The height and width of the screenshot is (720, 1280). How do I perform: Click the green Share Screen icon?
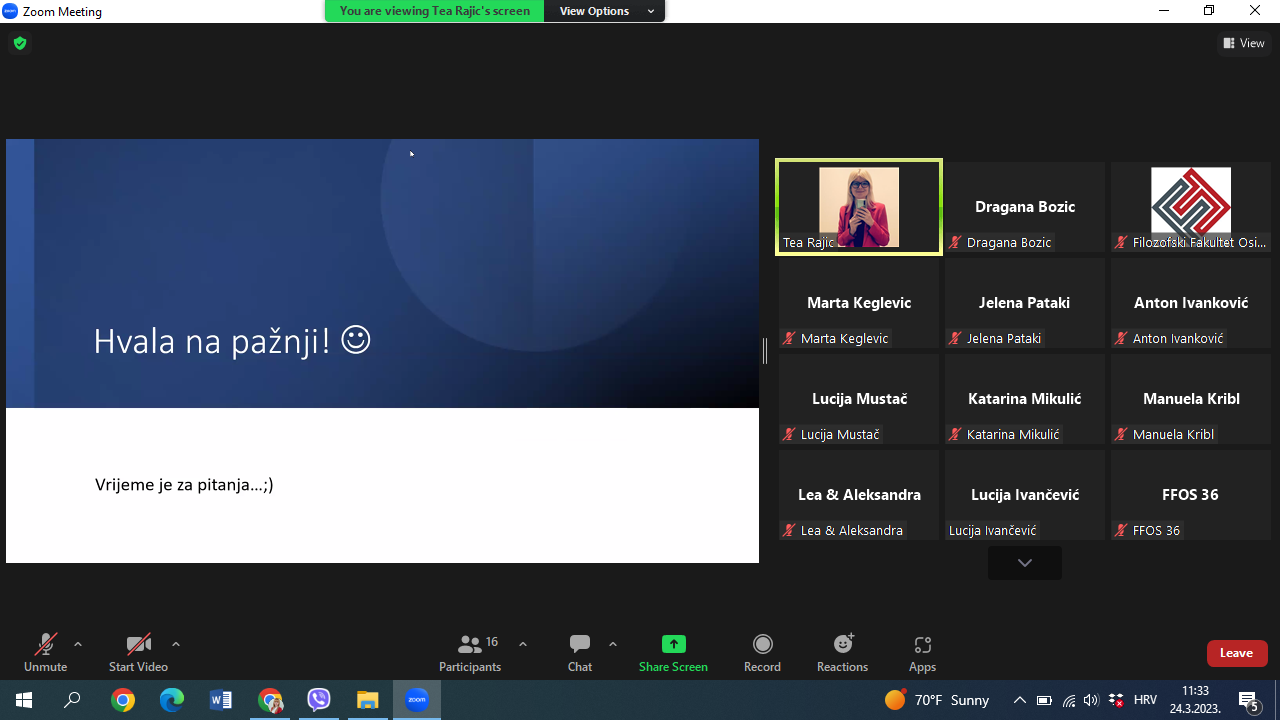(674, 644)
